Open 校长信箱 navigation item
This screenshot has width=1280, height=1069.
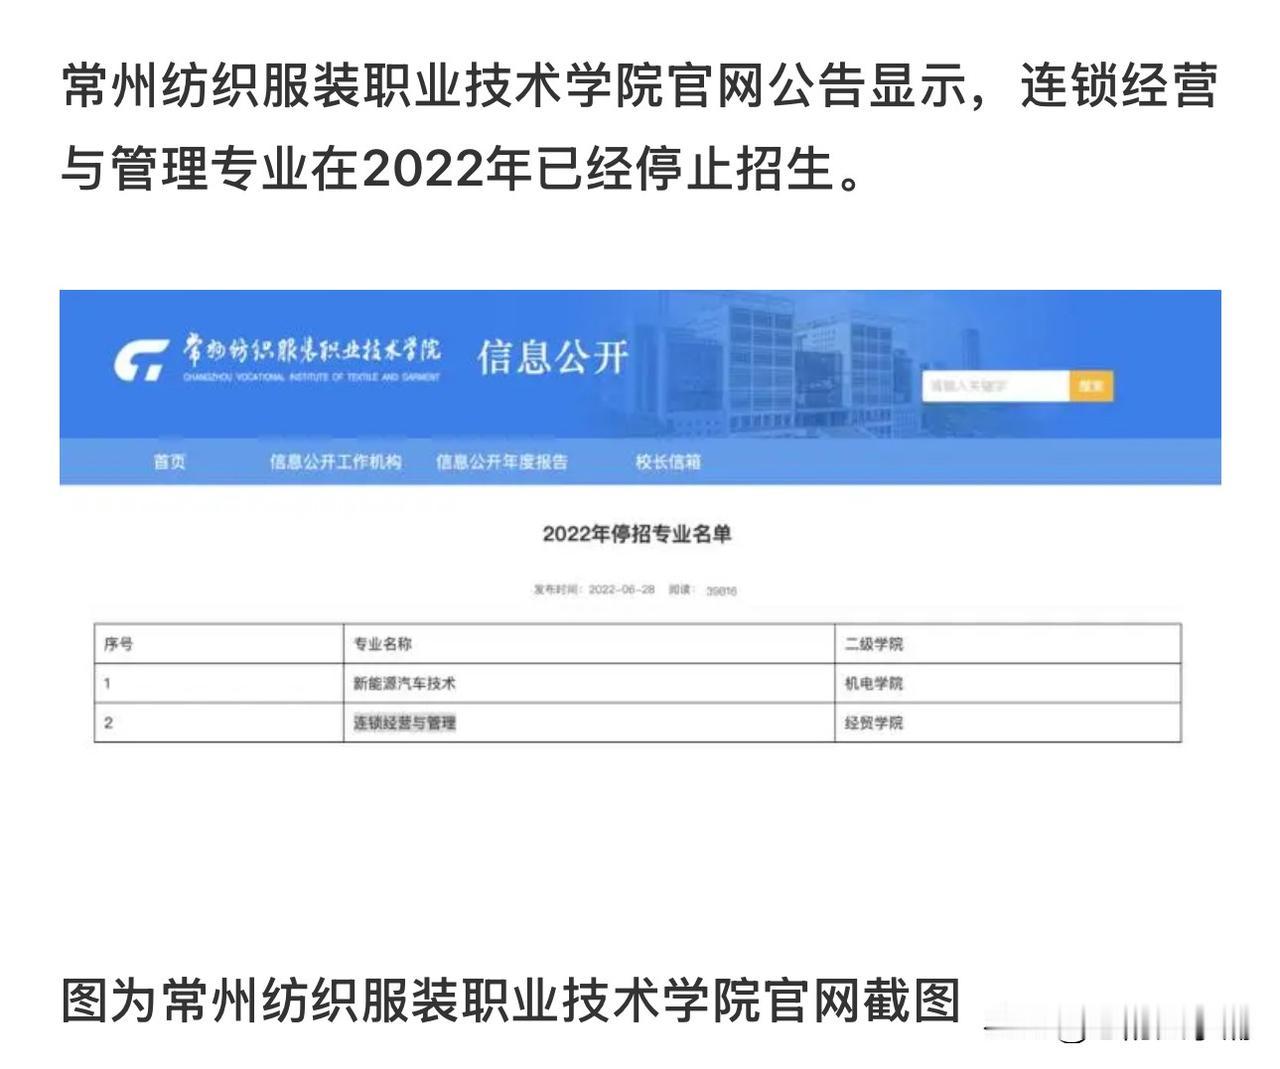tap(668, 462)
